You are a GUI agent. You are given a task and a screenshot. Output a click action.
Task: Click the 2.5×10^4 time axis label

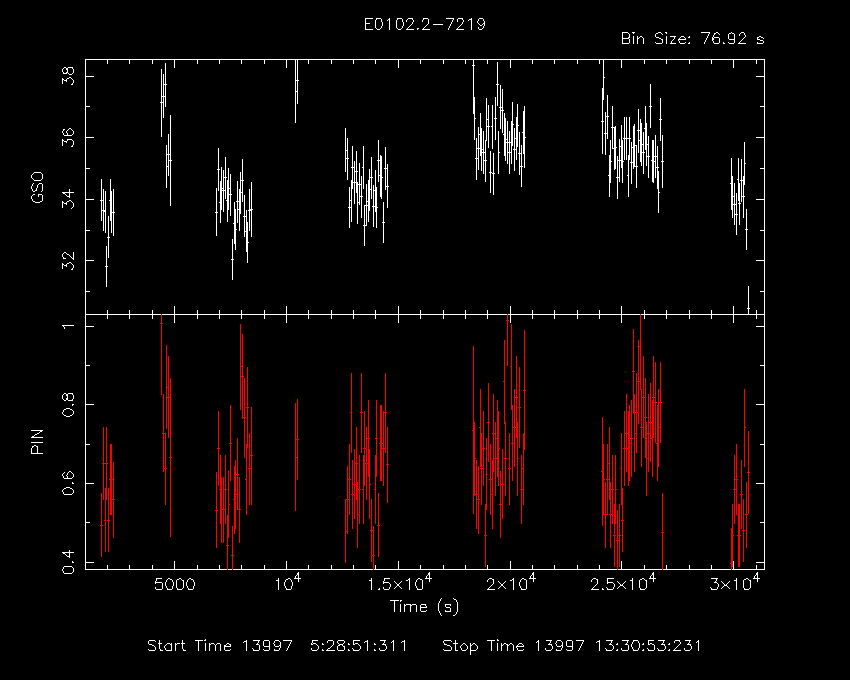[x=623, y=583]
